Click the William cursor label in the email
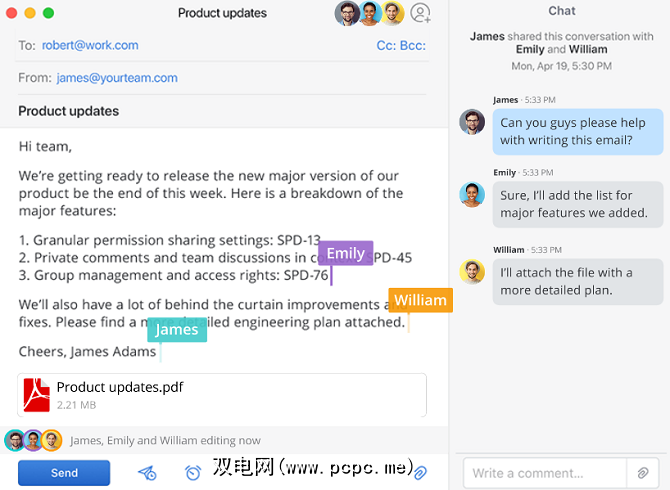Image resolution: width=670 pixels, height=490 pixels. pyautogui.click(x=420, y=300)
